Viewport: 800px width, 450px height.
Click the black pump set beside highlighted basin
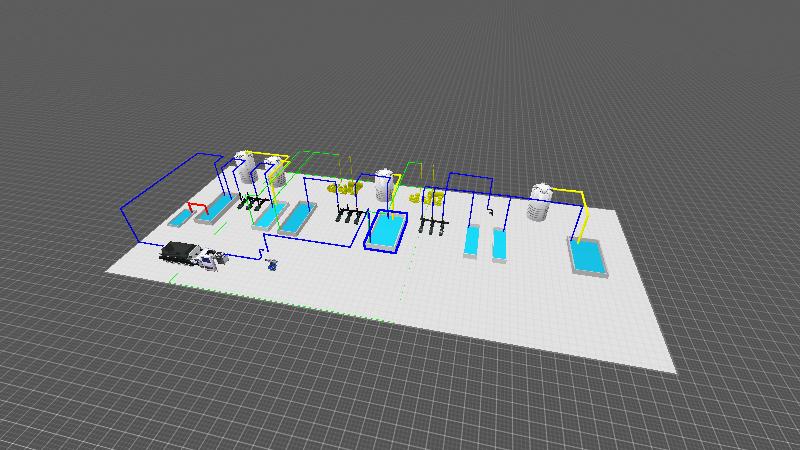point(347,215)
